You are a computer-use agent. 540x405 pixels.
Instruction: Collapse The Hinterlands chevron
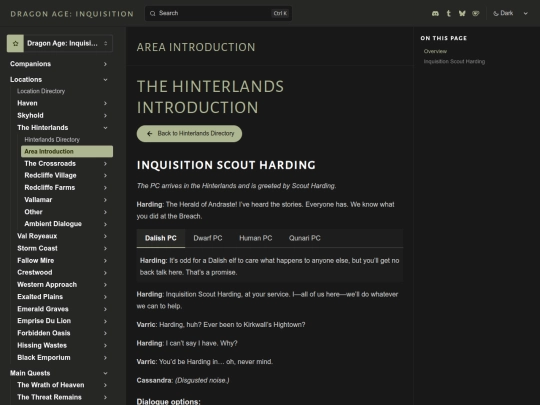click(x=105, y=128)
